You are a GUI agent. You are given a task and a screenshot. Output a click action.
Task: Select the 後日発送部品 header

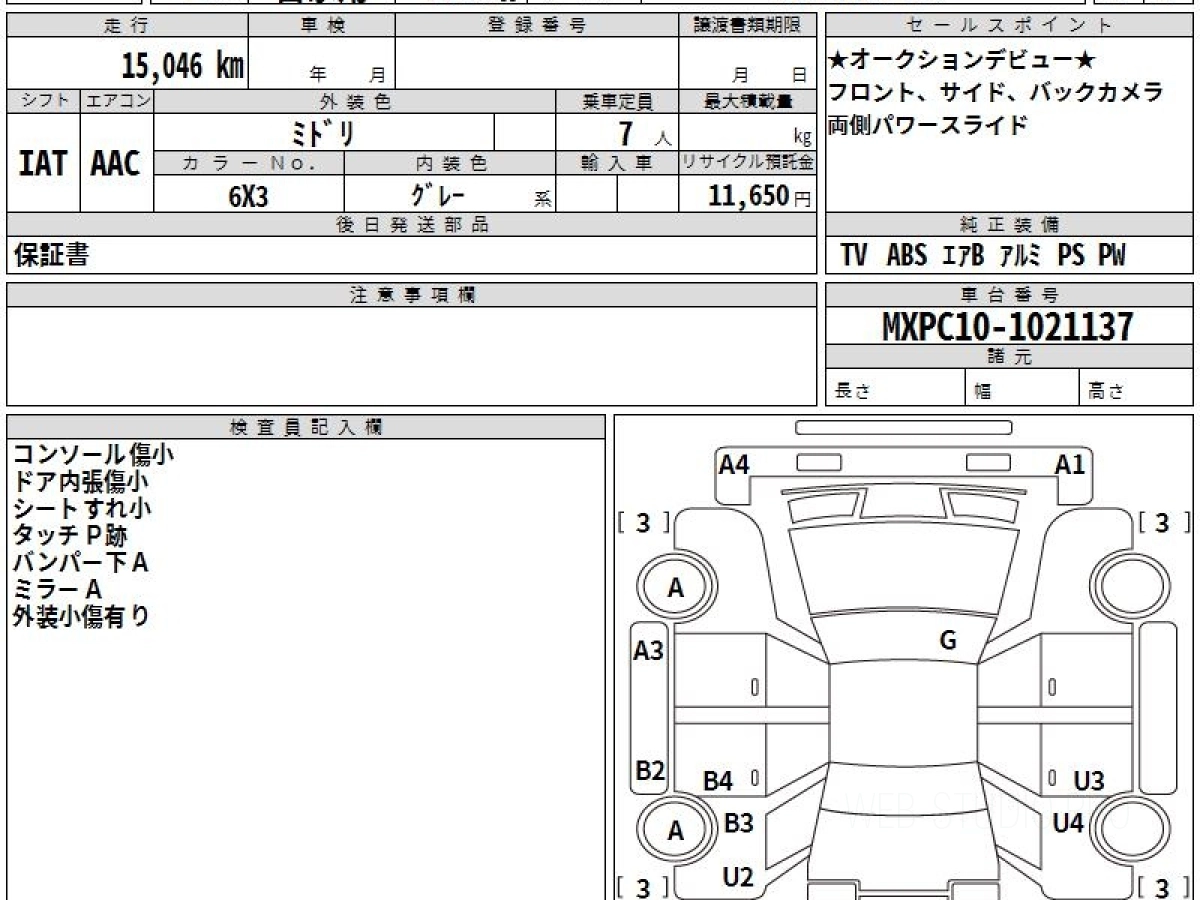[411, 225]
